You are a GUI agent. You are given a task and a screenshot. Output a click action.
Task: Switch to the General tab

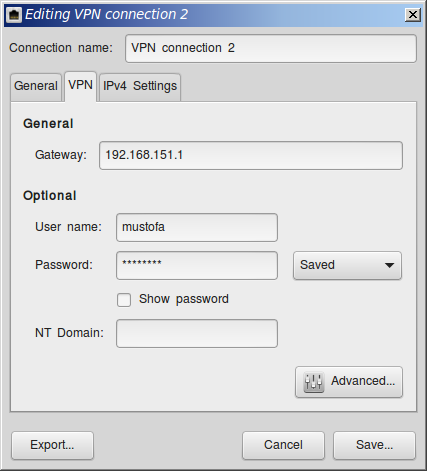[x=36, y=87]
